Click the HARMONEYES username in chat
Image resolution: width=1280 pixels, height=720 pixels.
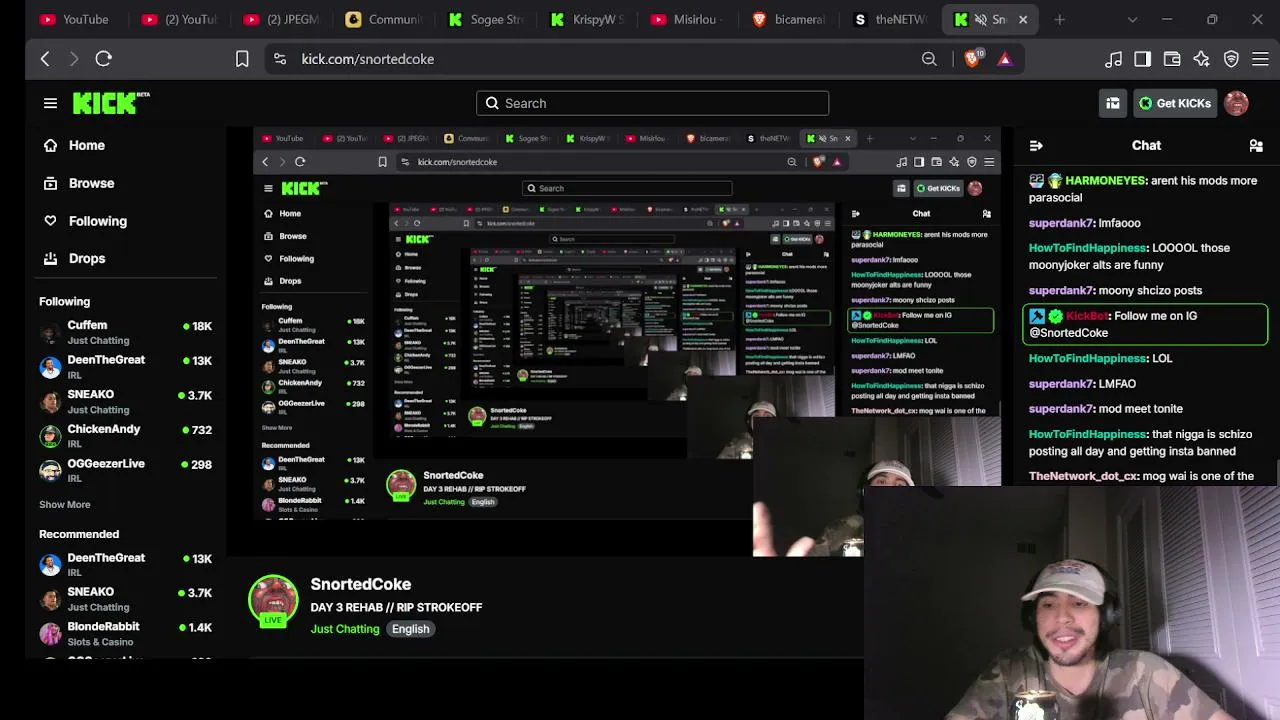tap(1105, 181)
